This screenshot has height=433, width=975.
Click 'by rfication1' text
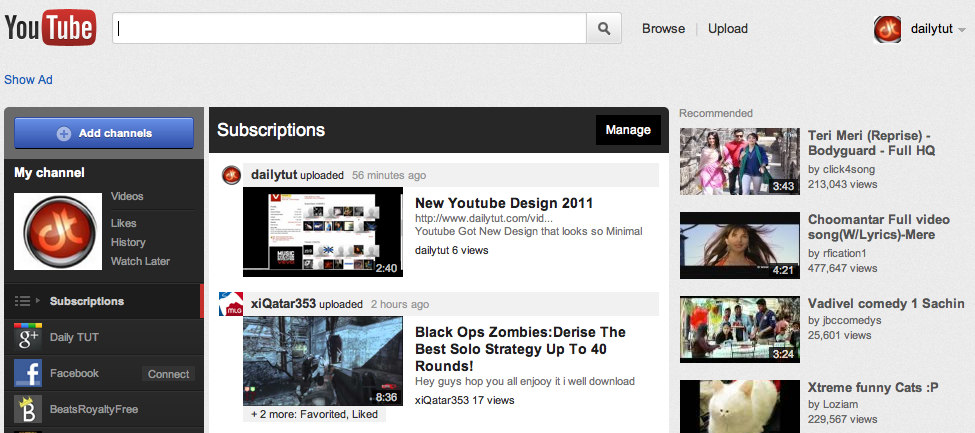[837, 253]
